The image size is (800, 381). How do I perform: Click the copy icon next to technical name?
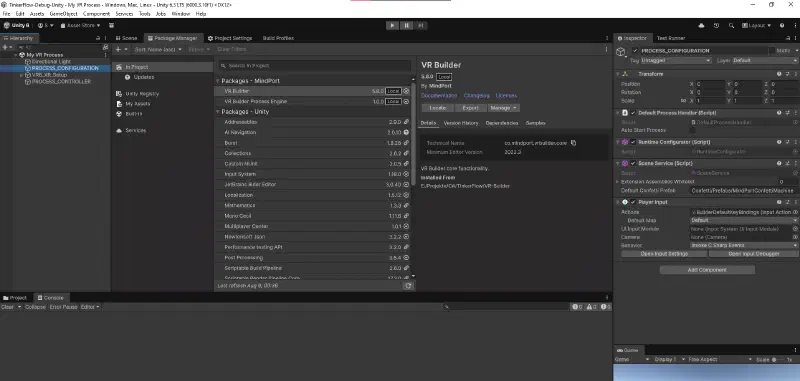click(573, 143)
